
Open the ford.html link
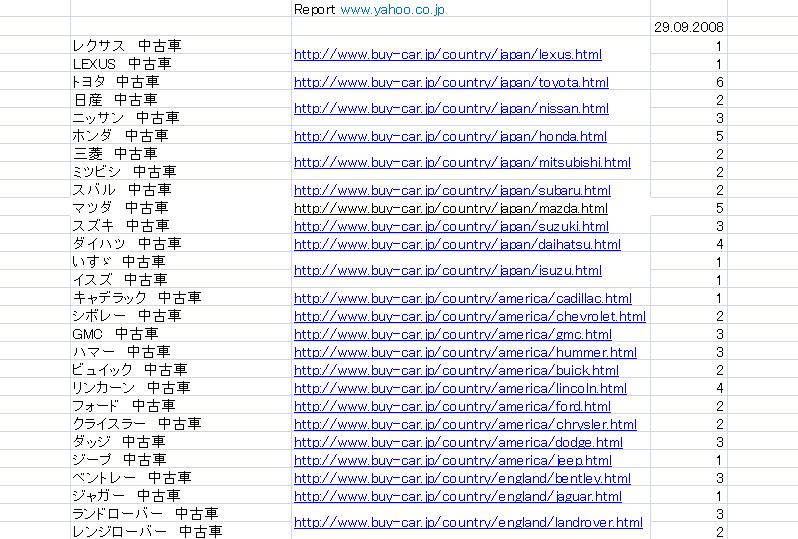pos(452,406)
